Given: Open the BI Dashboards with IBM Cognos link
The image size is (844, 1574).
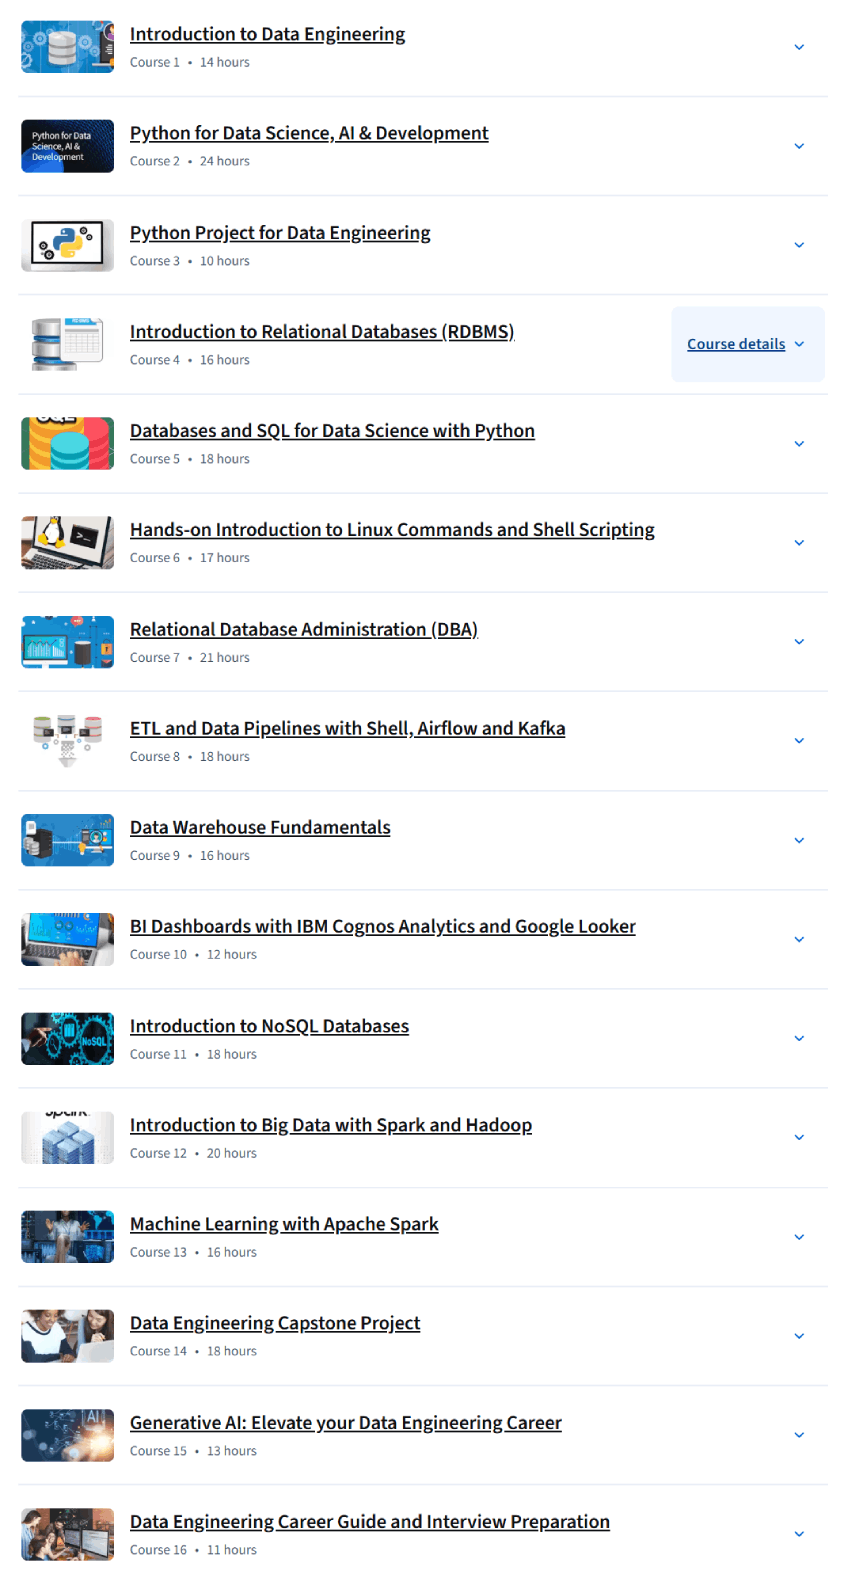Looking at the screenshot, I should (x=383, y=927).
